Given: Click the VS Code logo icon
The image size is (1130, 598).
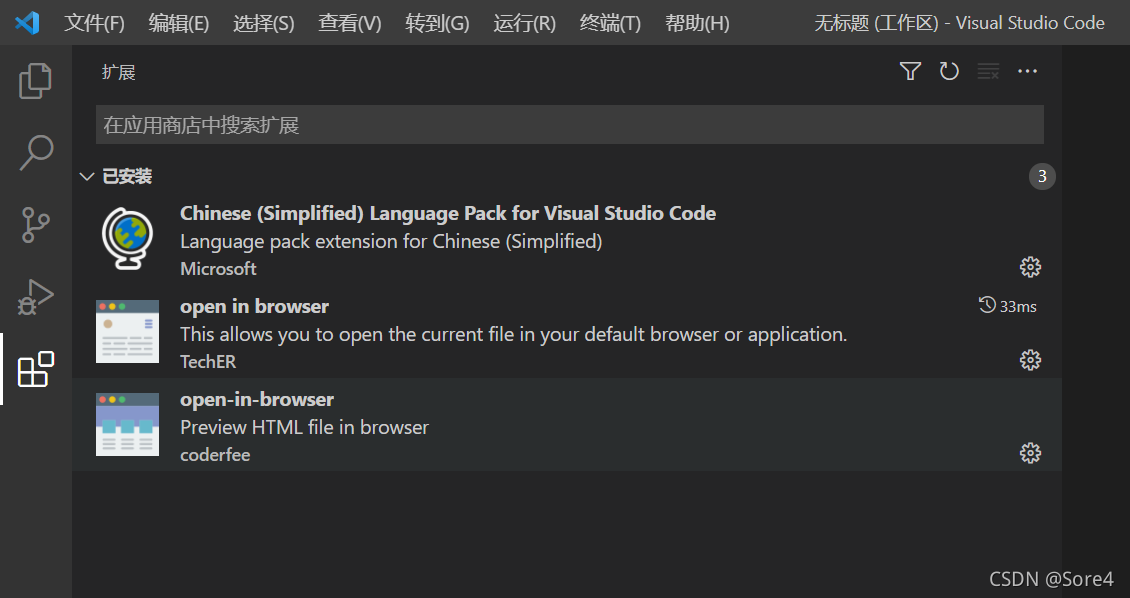Looking at the screenshot, I should tap(27, 23).
